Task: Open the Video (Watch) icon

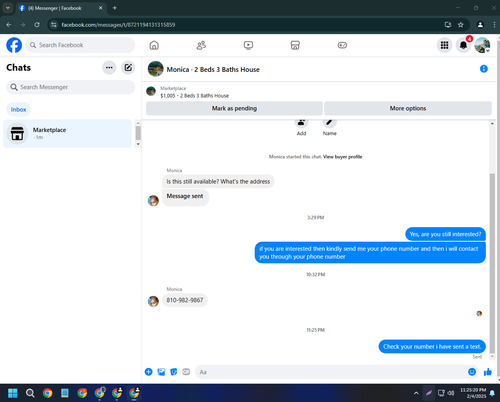Action: [248, 45]
